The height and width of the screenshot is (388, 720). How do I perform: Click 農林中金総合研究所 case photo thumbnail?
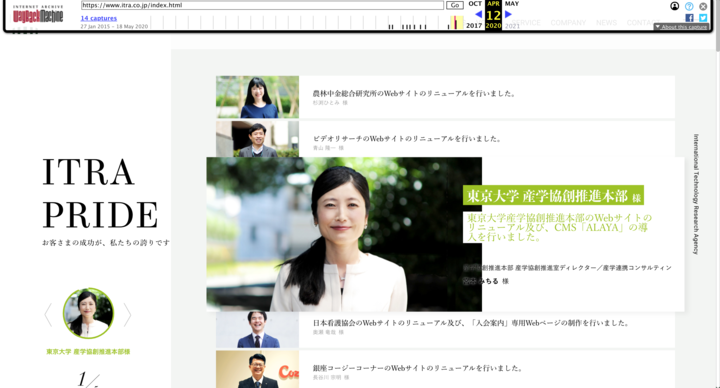(257, 97)
